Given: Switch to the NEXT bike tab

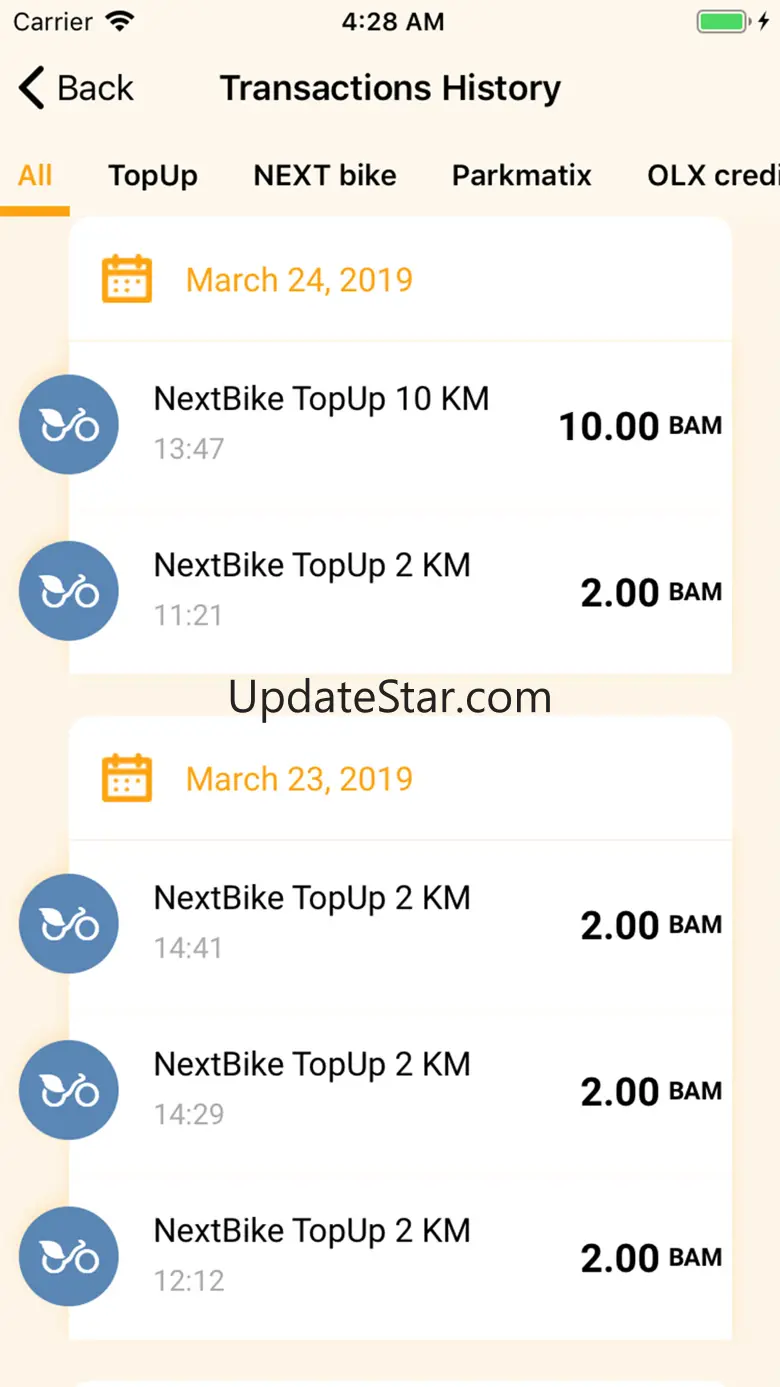Looking at the screenshot, I should pyautogui.click(x=325, y=176).
